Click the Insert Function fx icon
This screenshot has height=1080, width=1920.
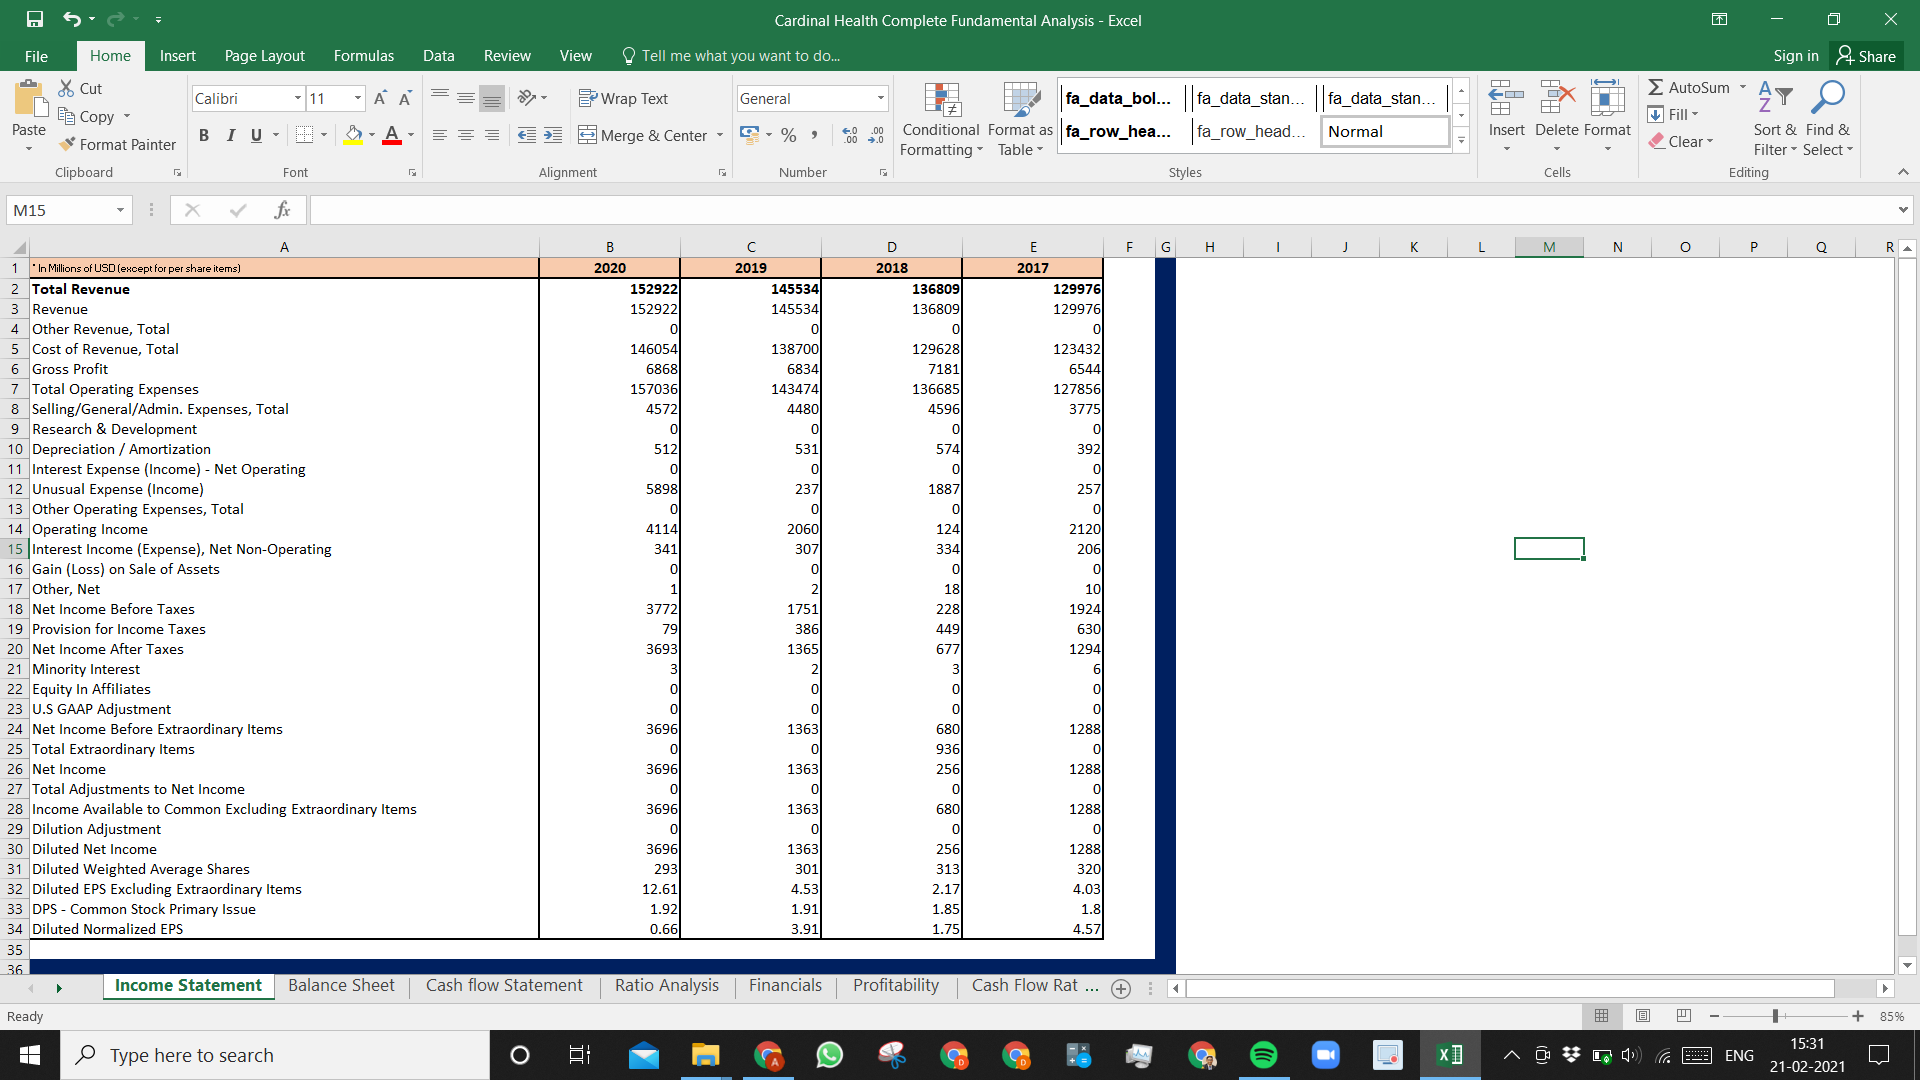282,210
